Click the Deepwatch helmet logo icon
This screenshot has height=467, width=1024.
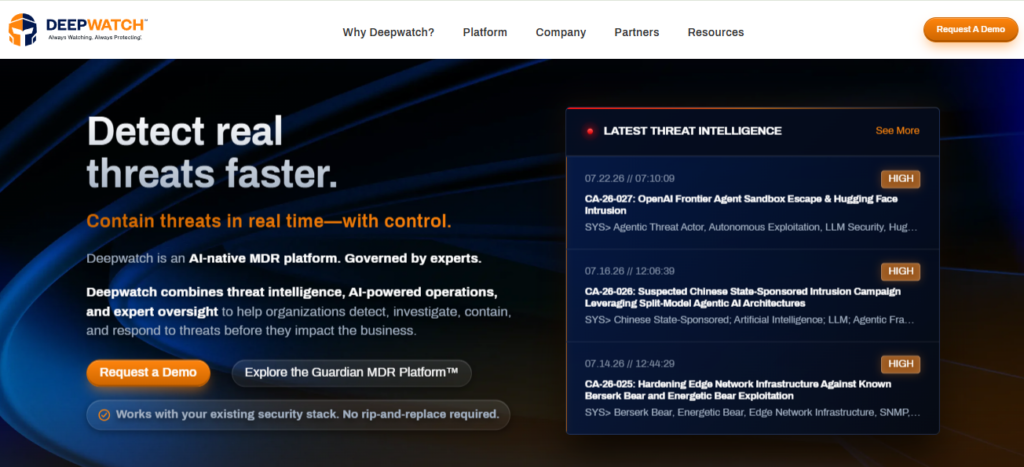22,29
